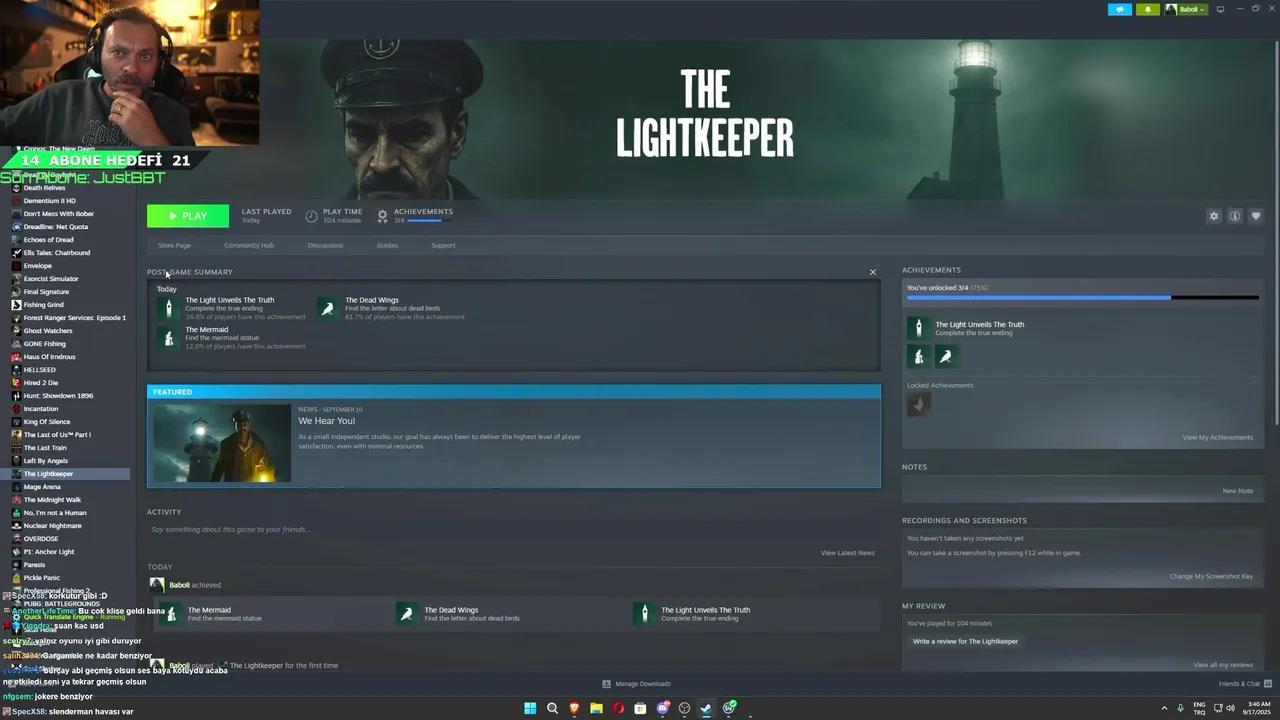Open View Latest News link
This screenshot has width=1280, height=720.
(847, 553)
